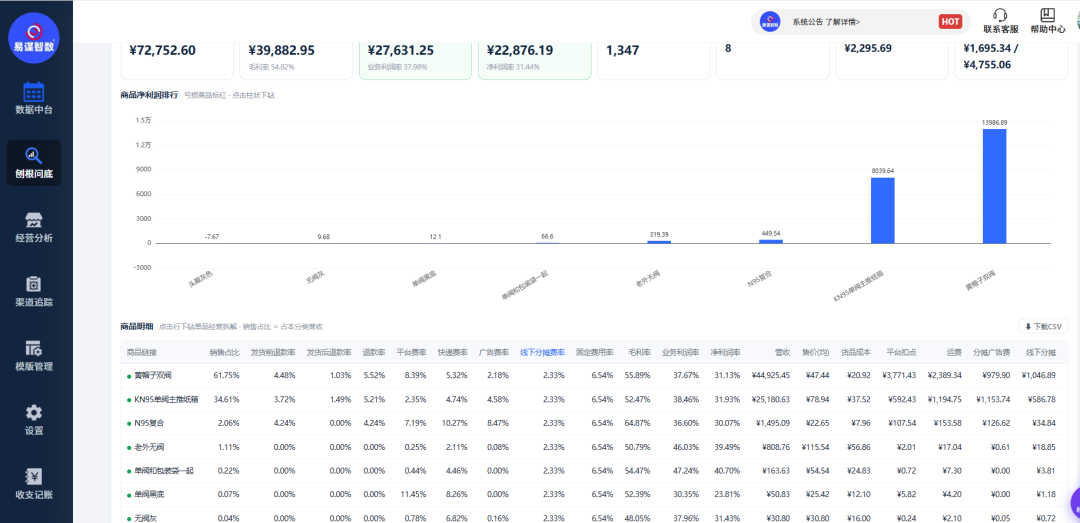Click the 营收 column header
The height and width of the screenshot is (523, 1080).
[x=782, y=352]
